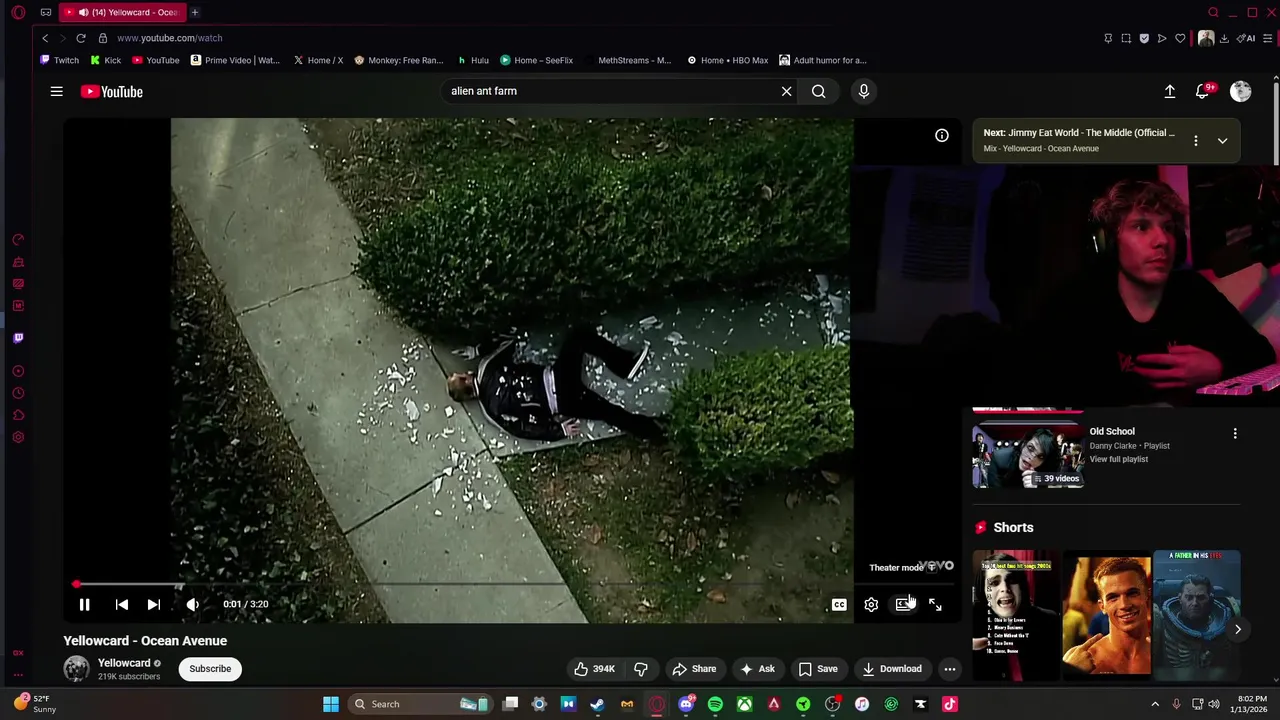Open the video info card icon

(942, 135)
